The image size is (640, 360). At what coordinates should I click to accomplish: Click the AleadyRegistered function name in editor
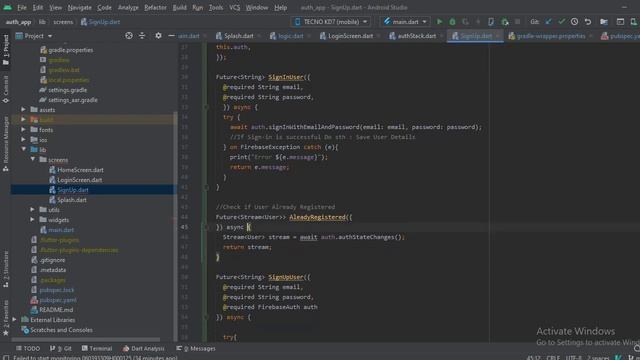[317, 217]
